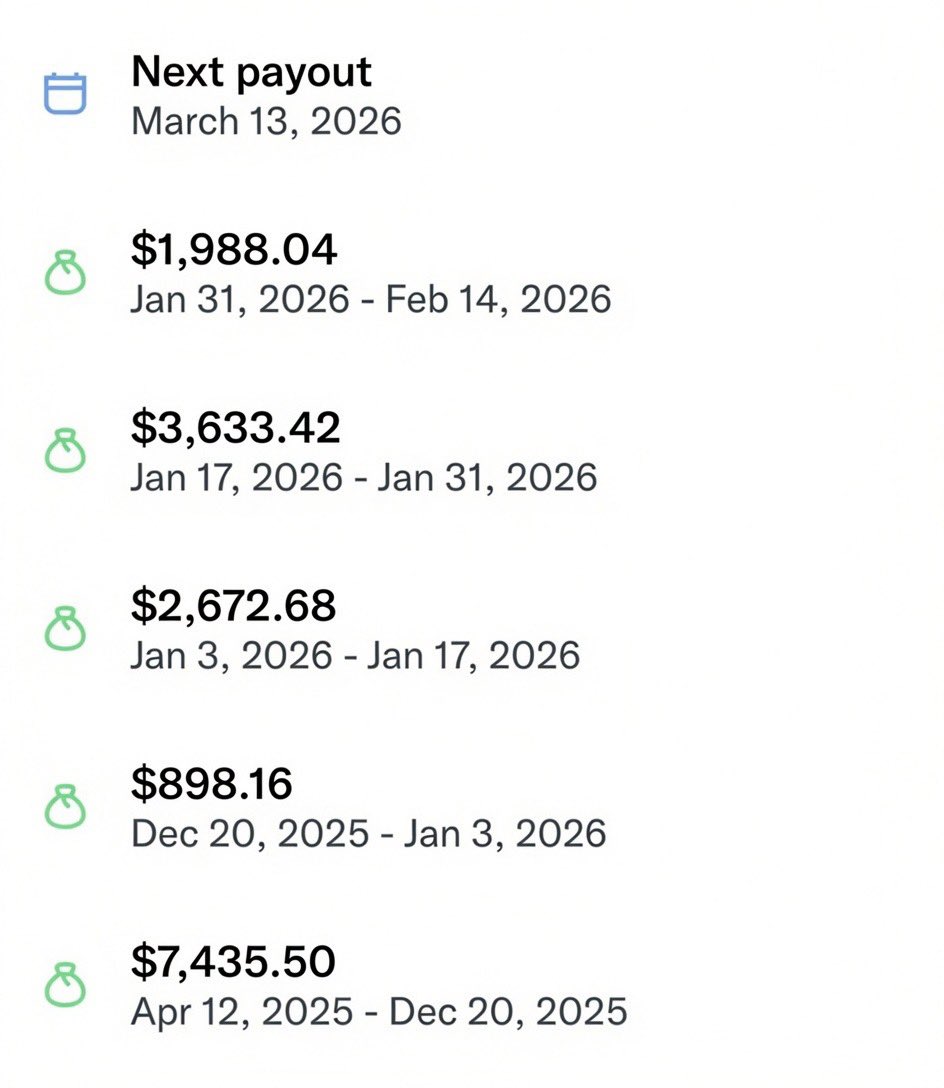Click the money bag icon beside $3,633.42
The height and width of the screenshot is (1088, 944).
[65, 451]
